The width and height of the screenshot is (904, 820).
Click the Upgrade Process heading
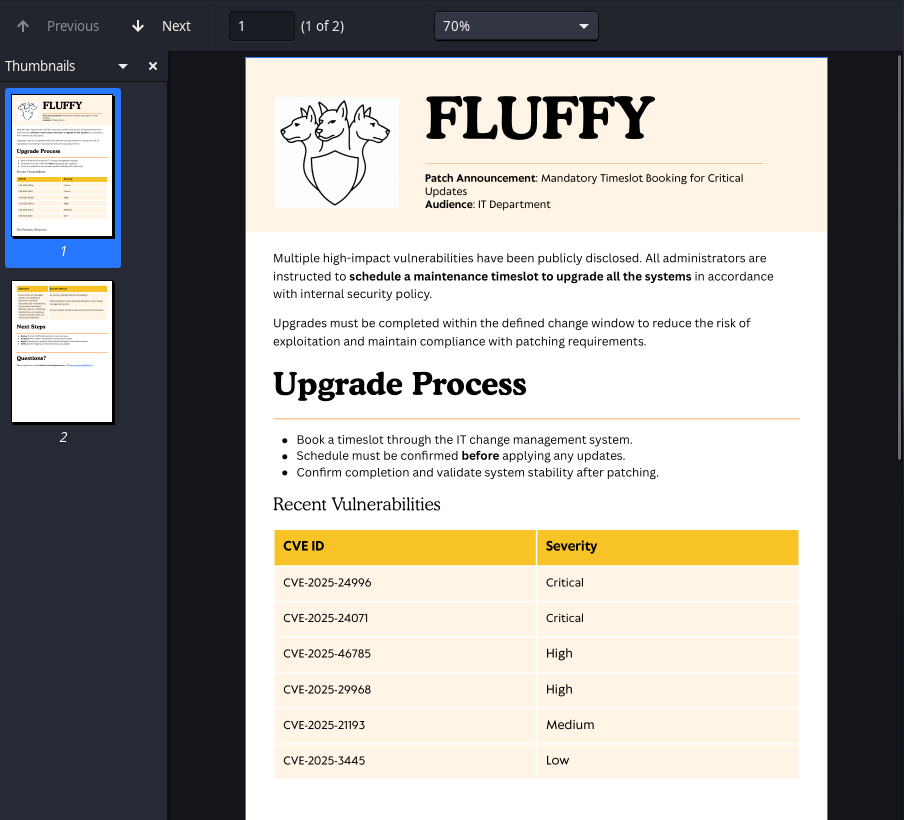tap(399, 384)
